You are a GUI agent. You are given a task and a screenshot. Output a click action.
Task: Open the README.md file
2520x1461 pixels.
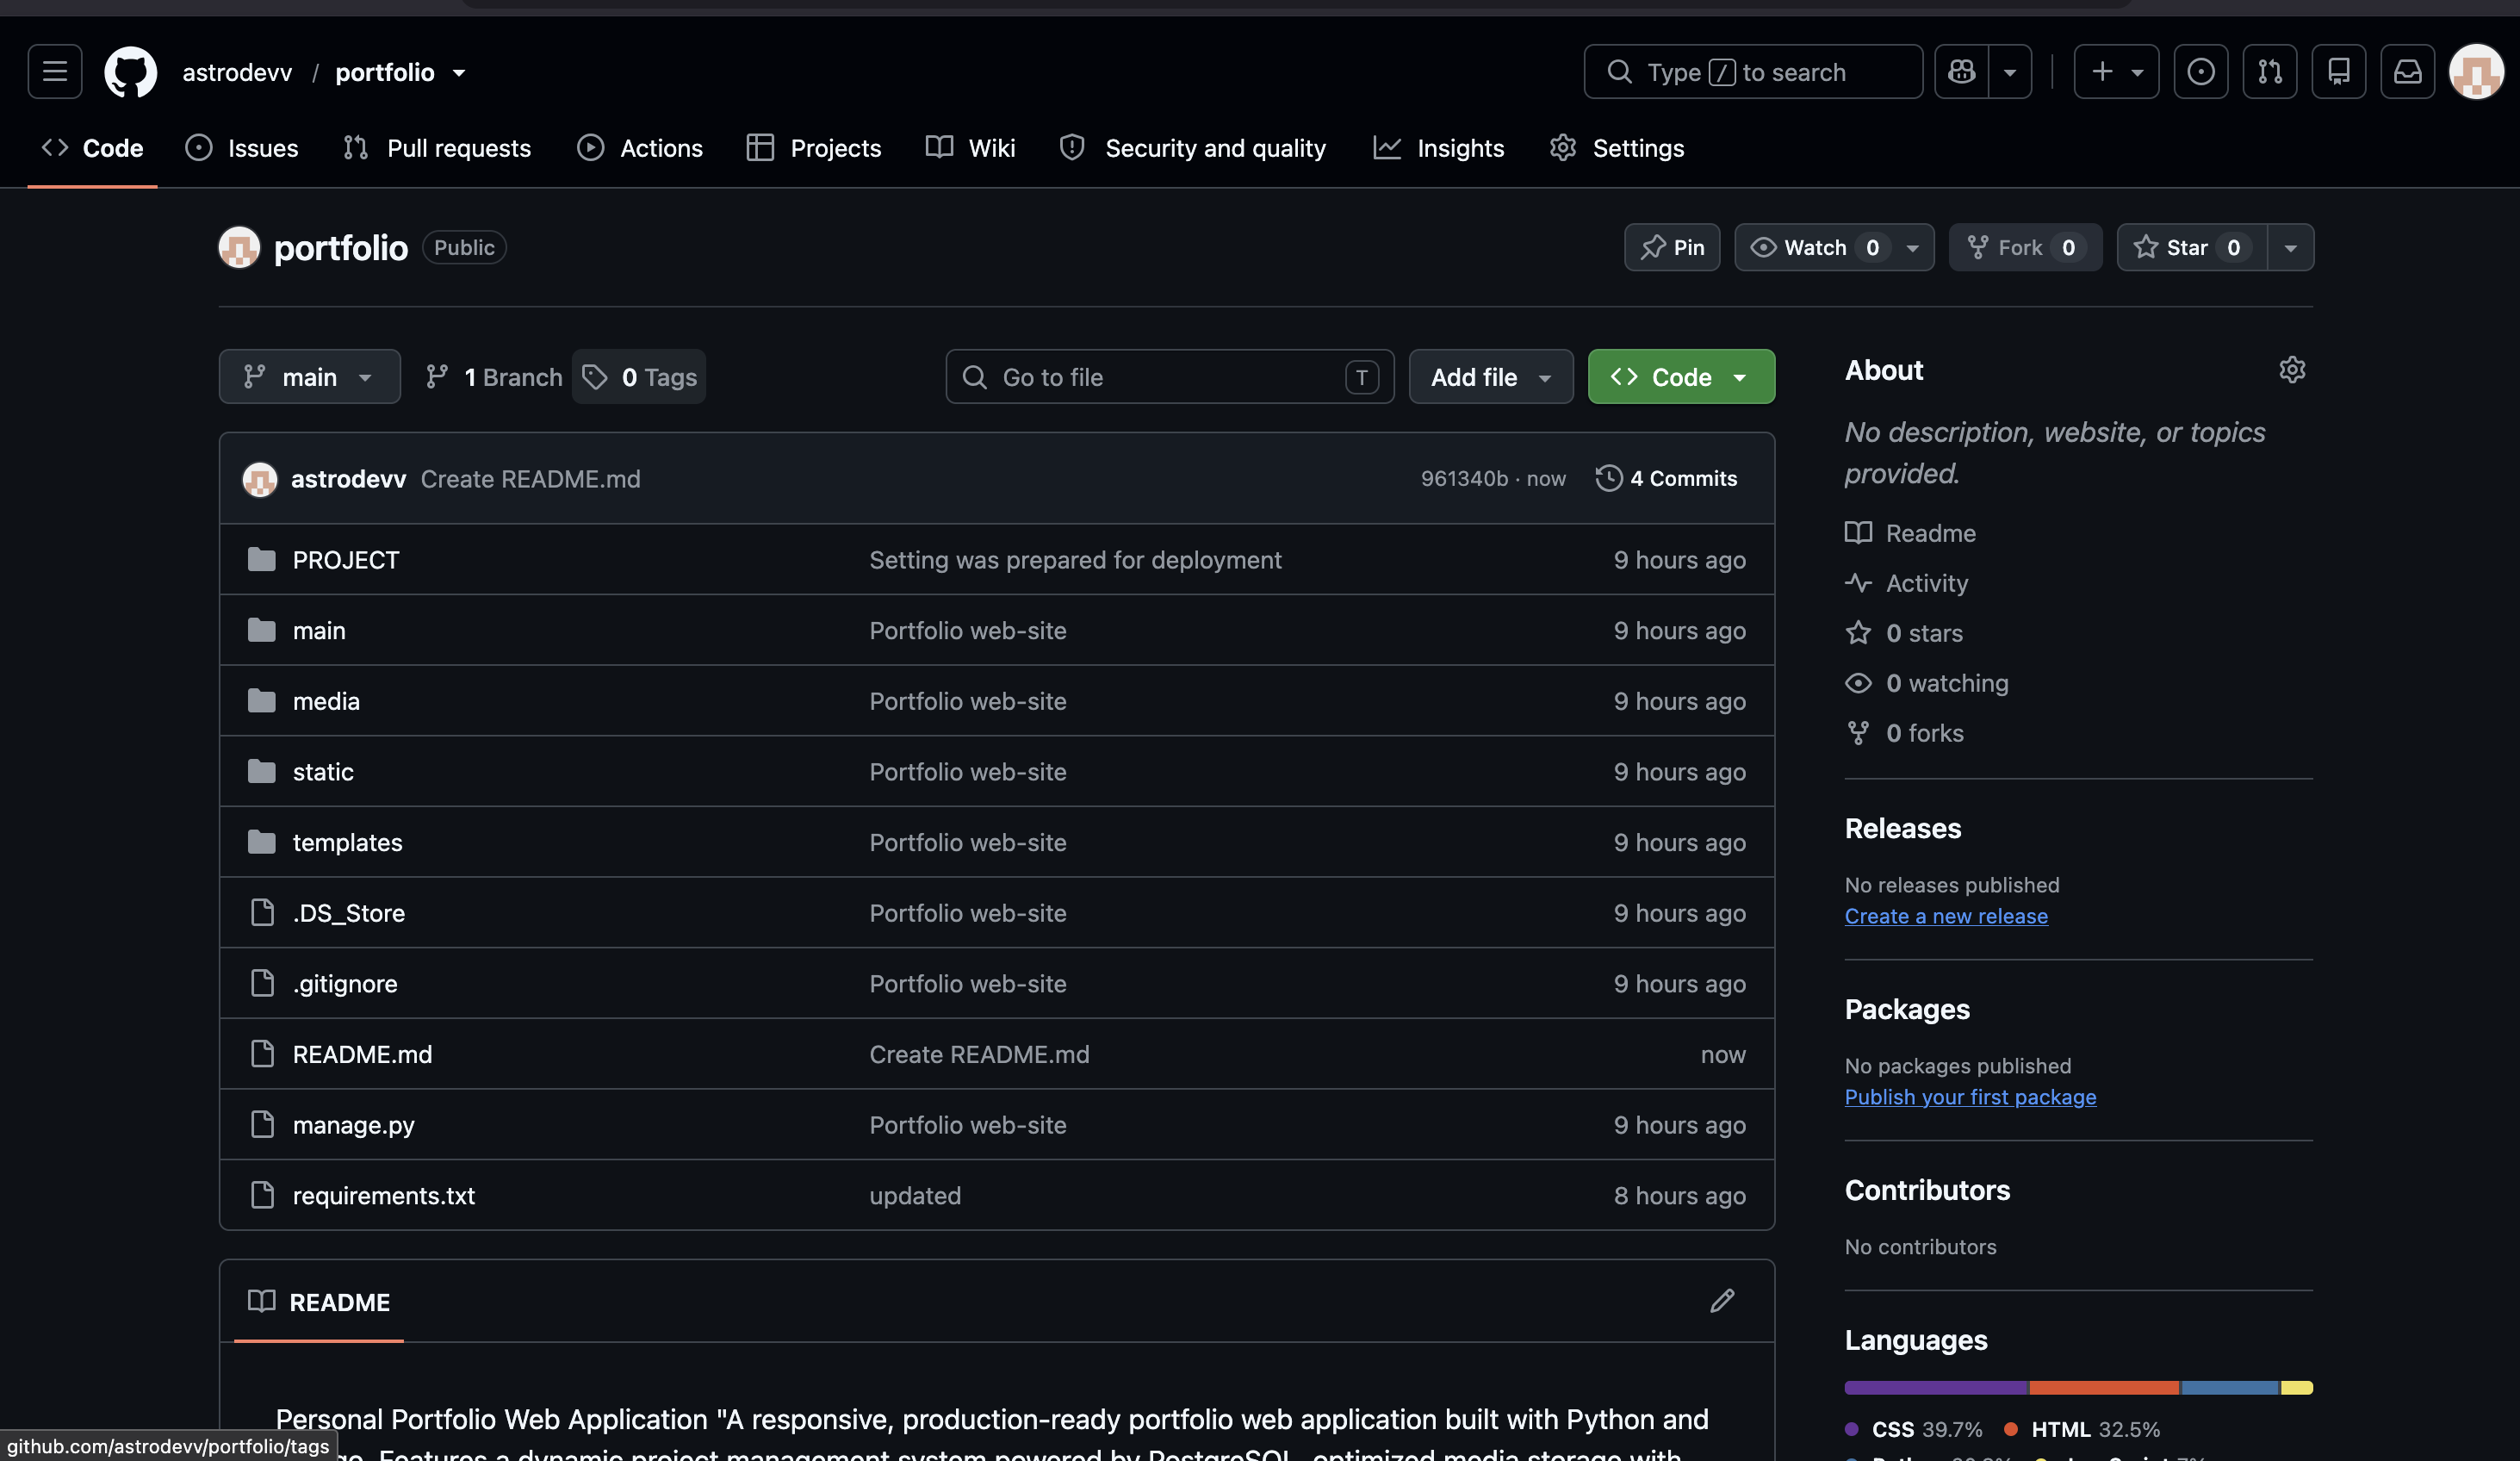click(x=362, y=1055)
